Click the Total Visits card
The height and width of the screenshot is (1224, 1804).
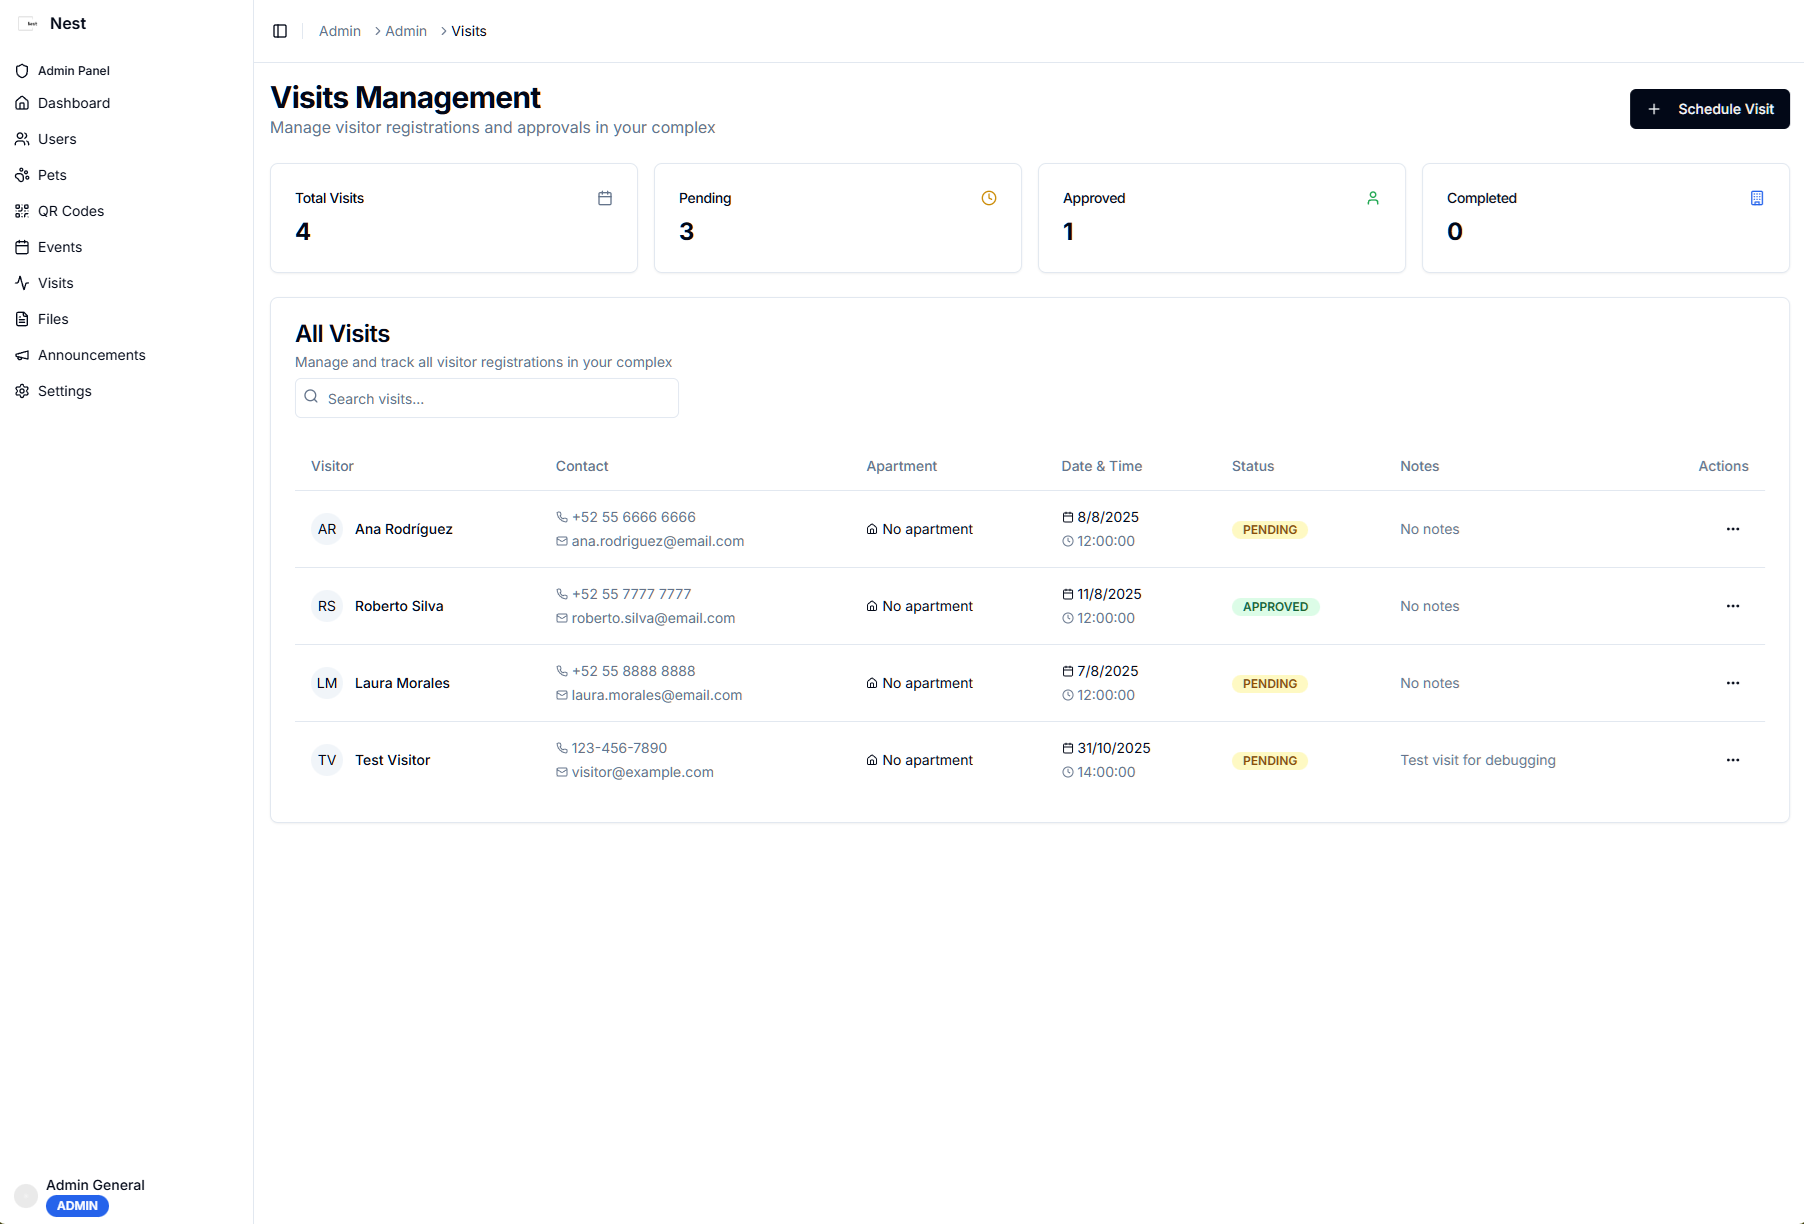[x=454, y=218]
